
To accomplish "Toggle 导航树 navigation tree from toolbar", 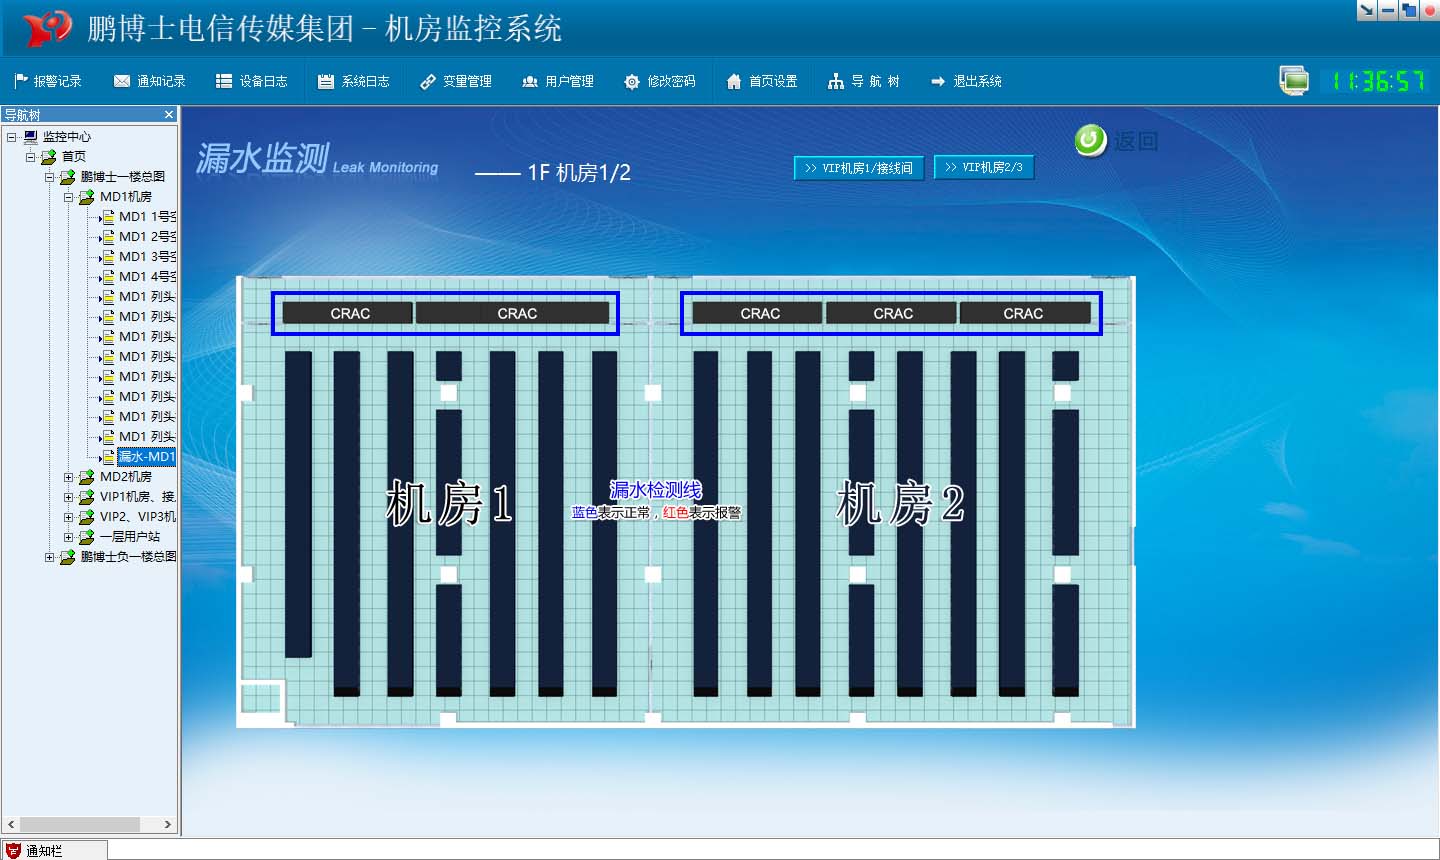I will click(864, 81).
